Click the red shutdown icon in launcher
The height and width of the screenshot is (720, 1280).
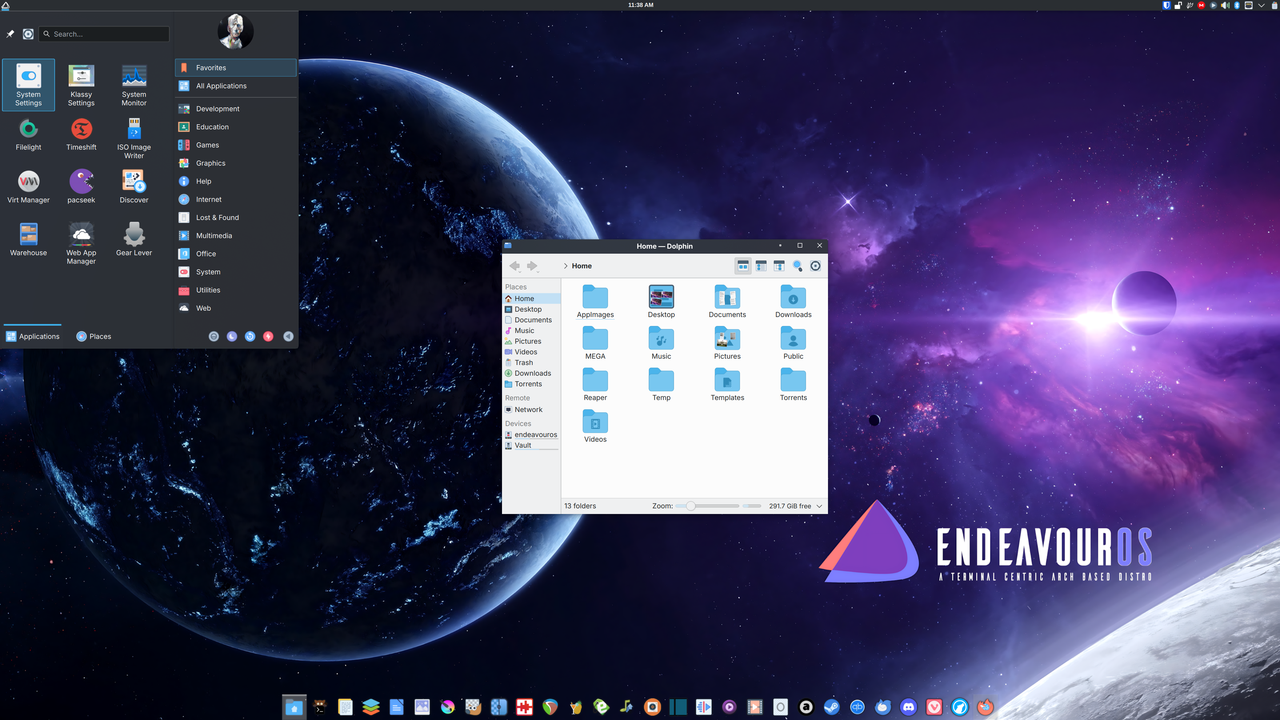[x=268, y=337]
